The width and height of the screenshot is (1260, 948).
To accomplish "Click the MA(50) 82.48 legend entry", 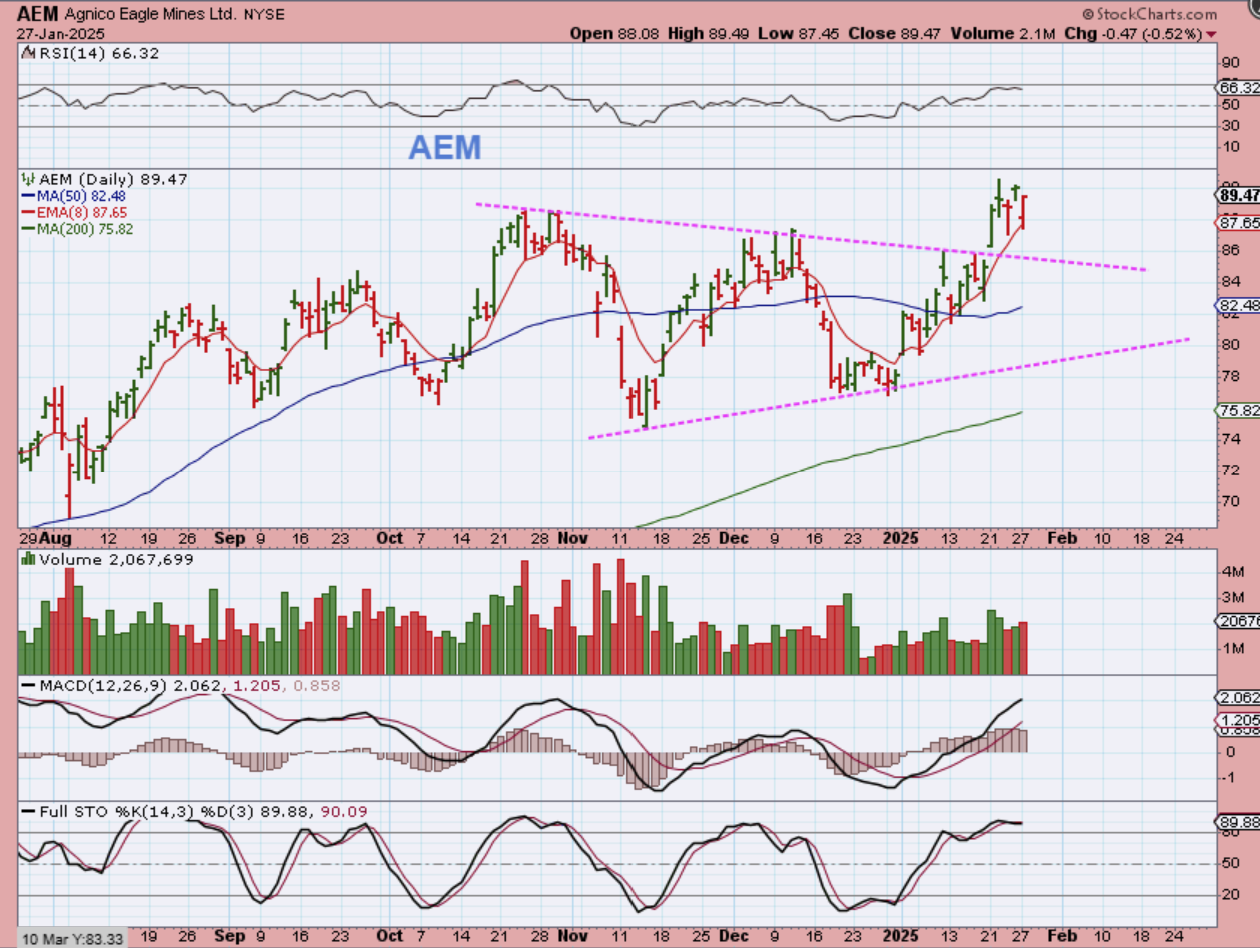I will coord(75,196).
